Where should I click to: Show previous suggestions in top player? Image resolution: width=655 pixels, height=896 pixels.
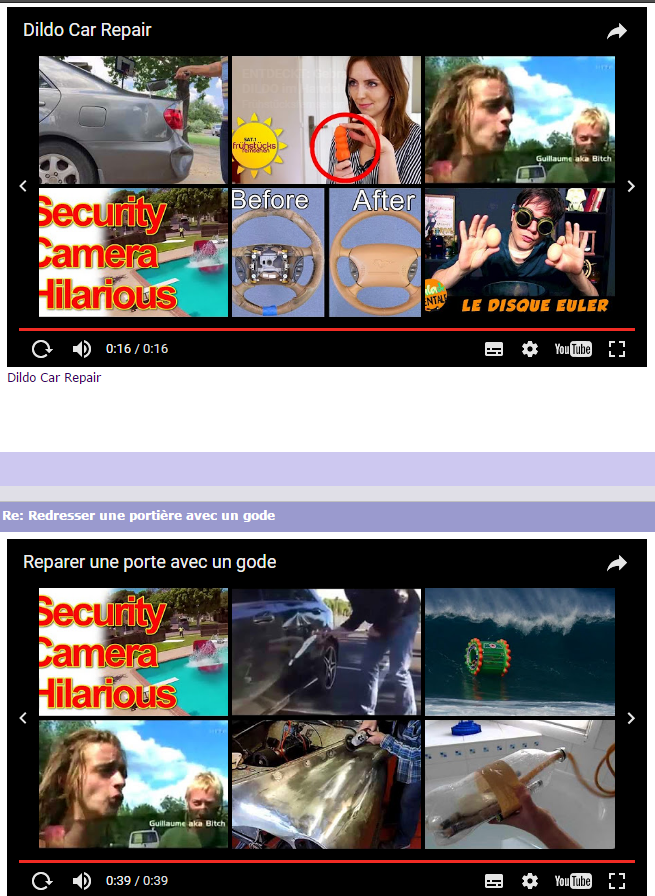pyautogui.click(x=24, y=186)
